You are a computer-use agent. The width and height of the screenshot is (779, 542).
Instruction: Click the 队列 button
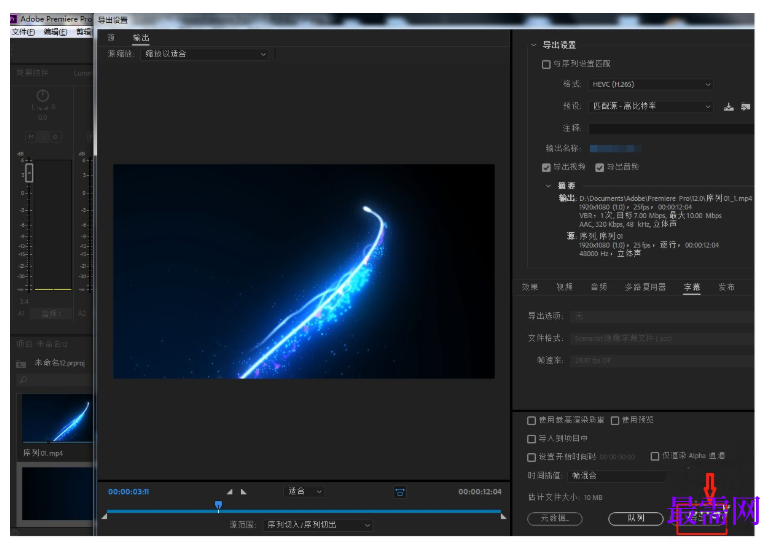635,518
